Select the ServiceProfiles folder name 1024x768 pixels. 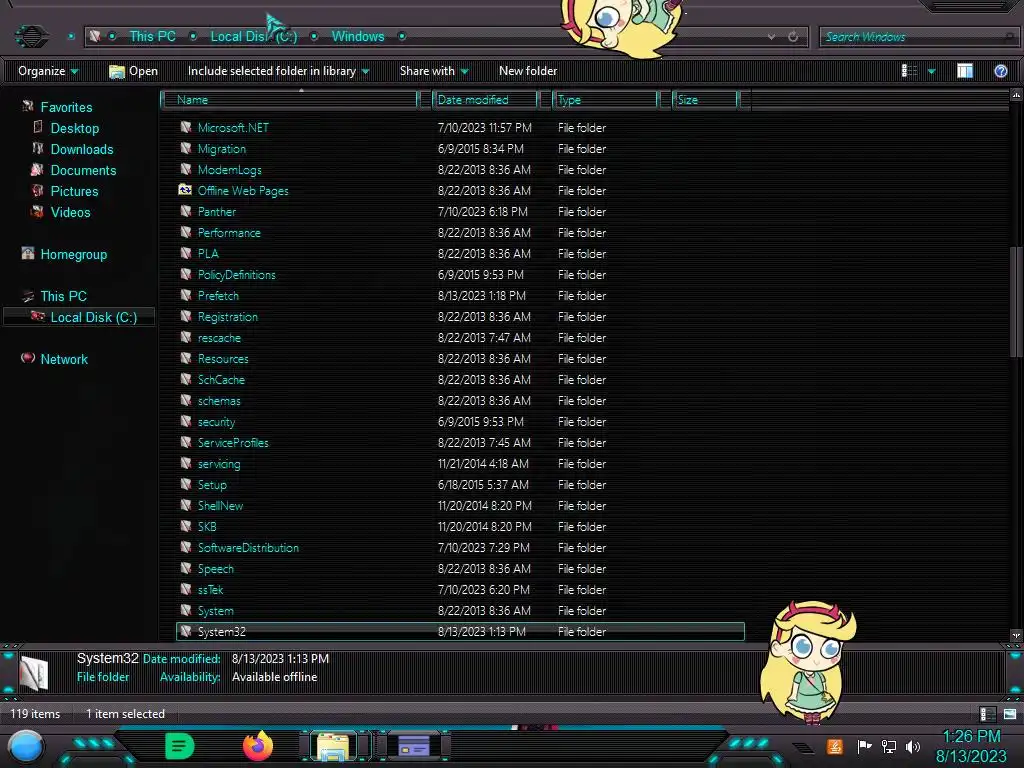click(x=233, y=443)
